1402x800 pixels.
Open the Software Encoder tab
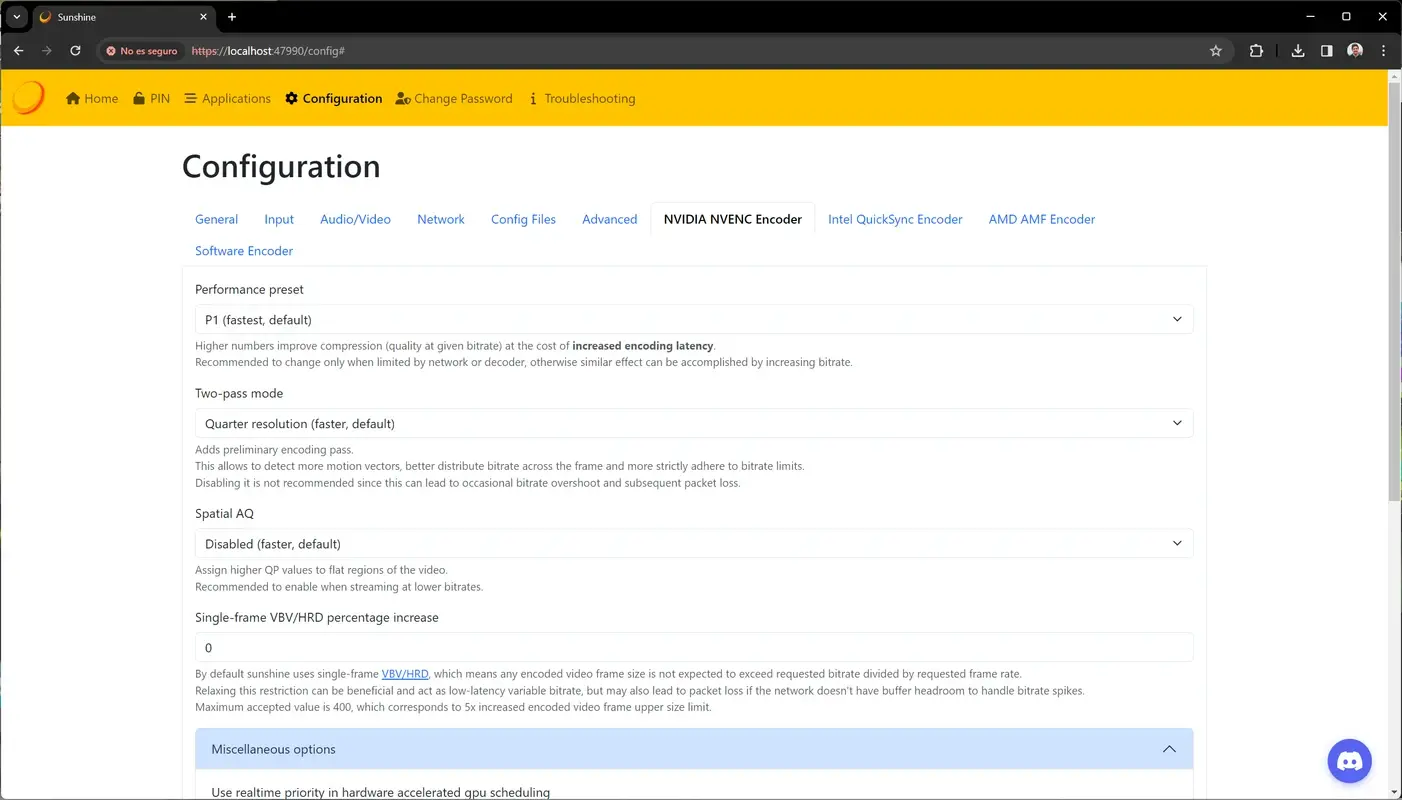(244, 251)
